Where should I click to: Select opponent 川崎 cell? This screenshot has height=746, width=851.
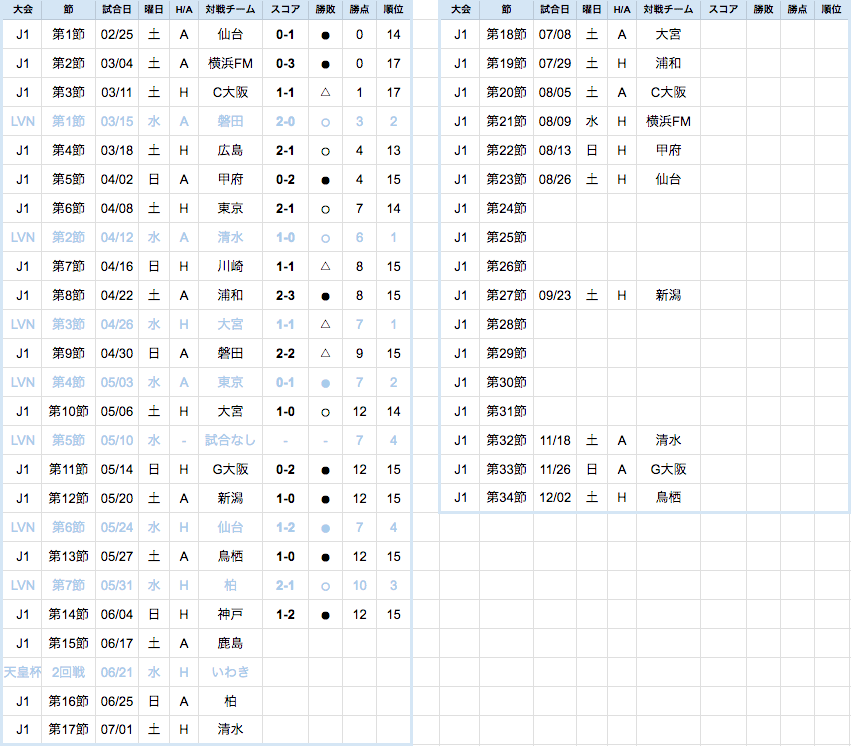point(230,267)
